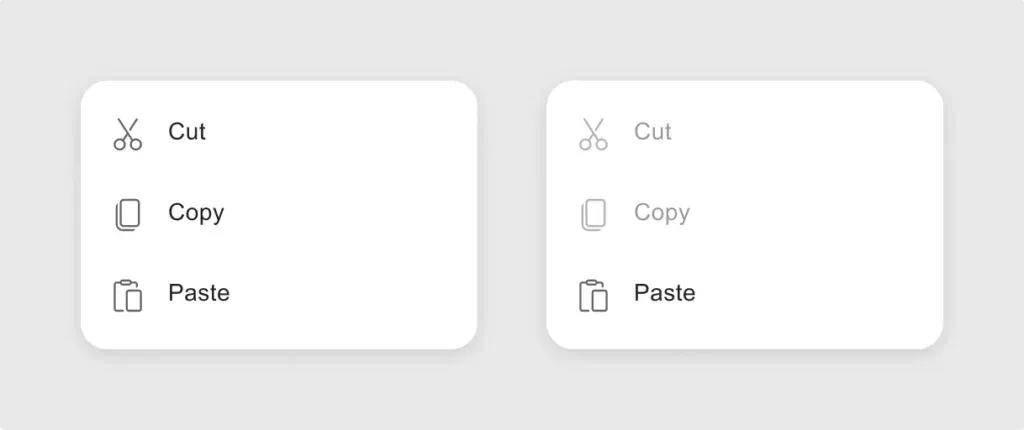Click the clipboard paste icon in the left menu
Screen dimensions: 1024x430
[x=127, y=295]
